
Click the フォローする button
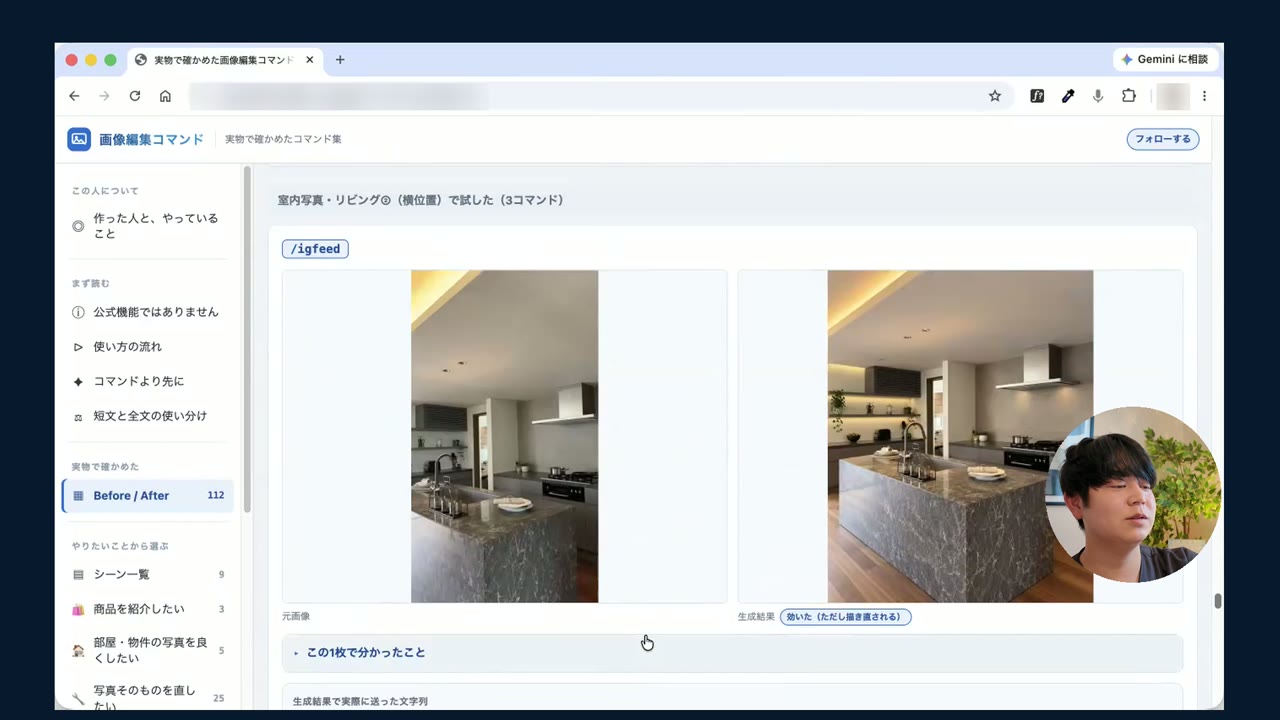click(x=1163, y=139)
